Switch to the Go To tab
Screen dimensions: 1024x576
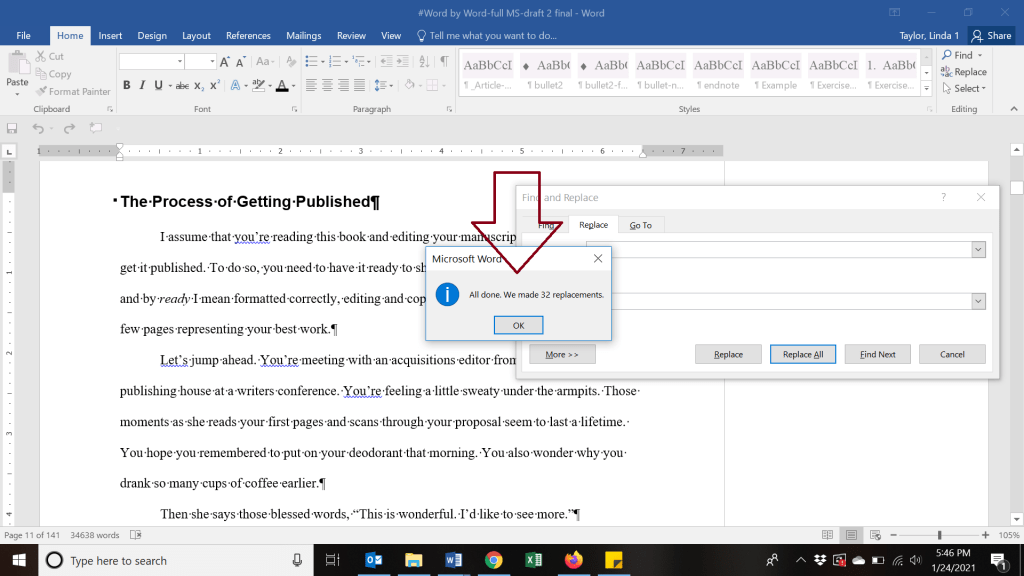click(640, 225)
